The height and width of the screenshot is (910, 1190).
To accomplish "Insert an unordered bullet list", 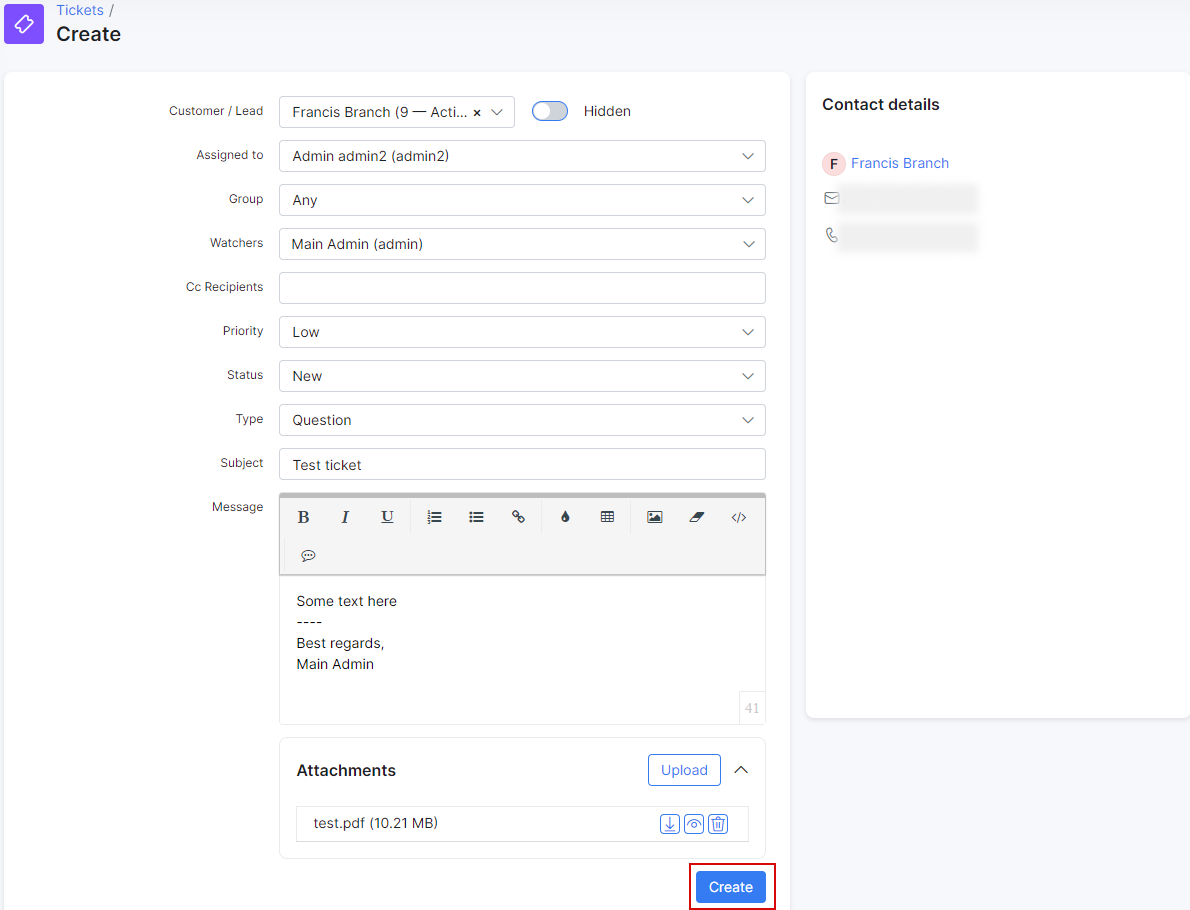I will (x=476, y=517).
